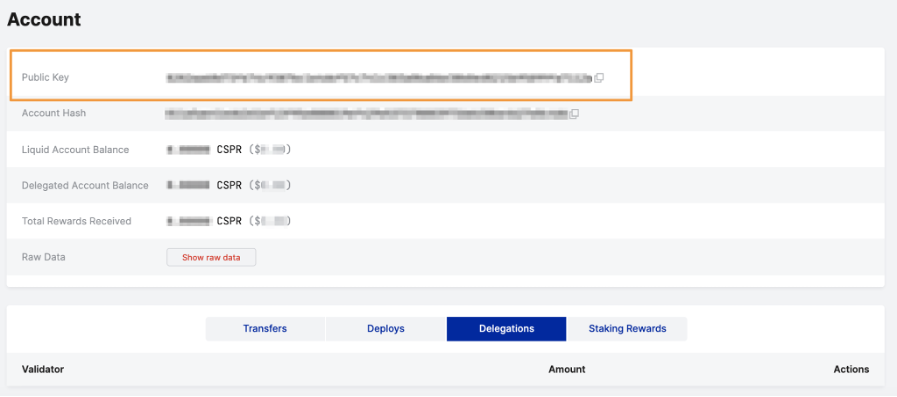Click the Actions column header
Viewport: 897px width, 397px height.
pyautogui.click(x=851, y=370)
